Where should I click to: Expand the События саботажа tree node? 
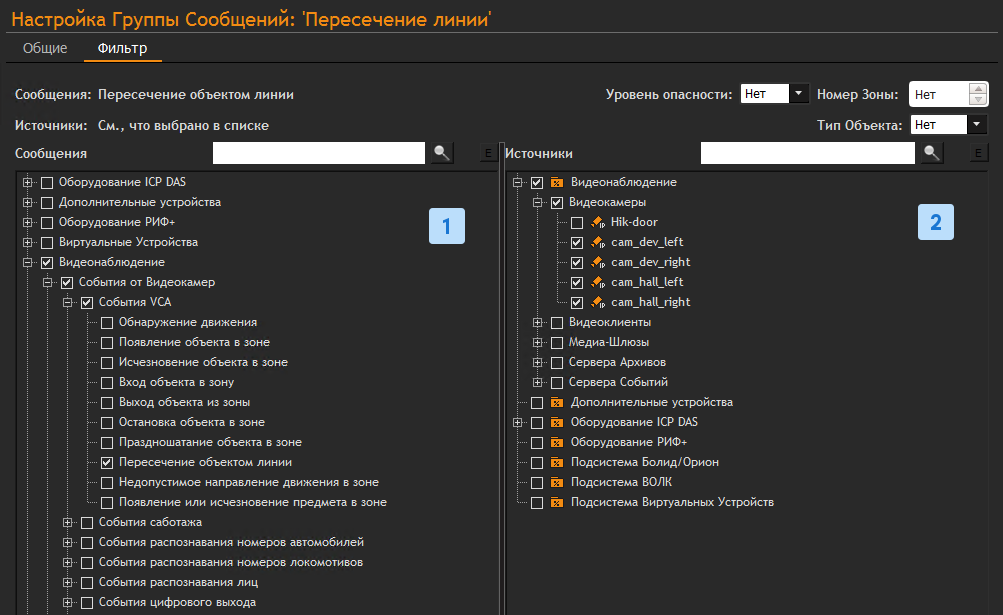pos(68,522)
